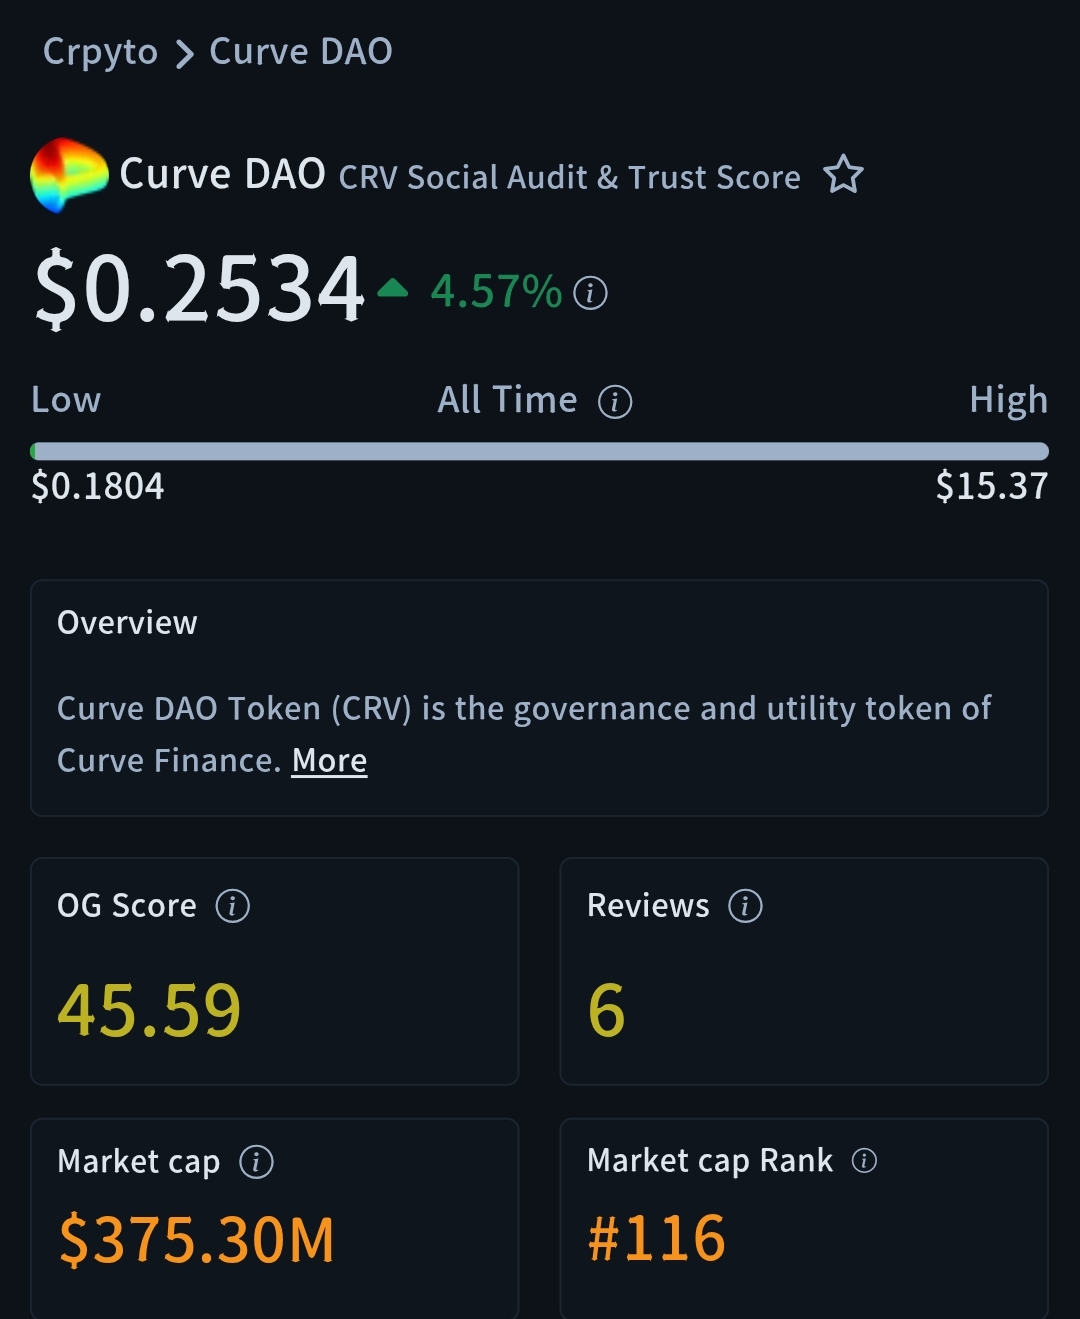
Task: Click the Curve DAO rainbow logo
Action: point(69,175)
